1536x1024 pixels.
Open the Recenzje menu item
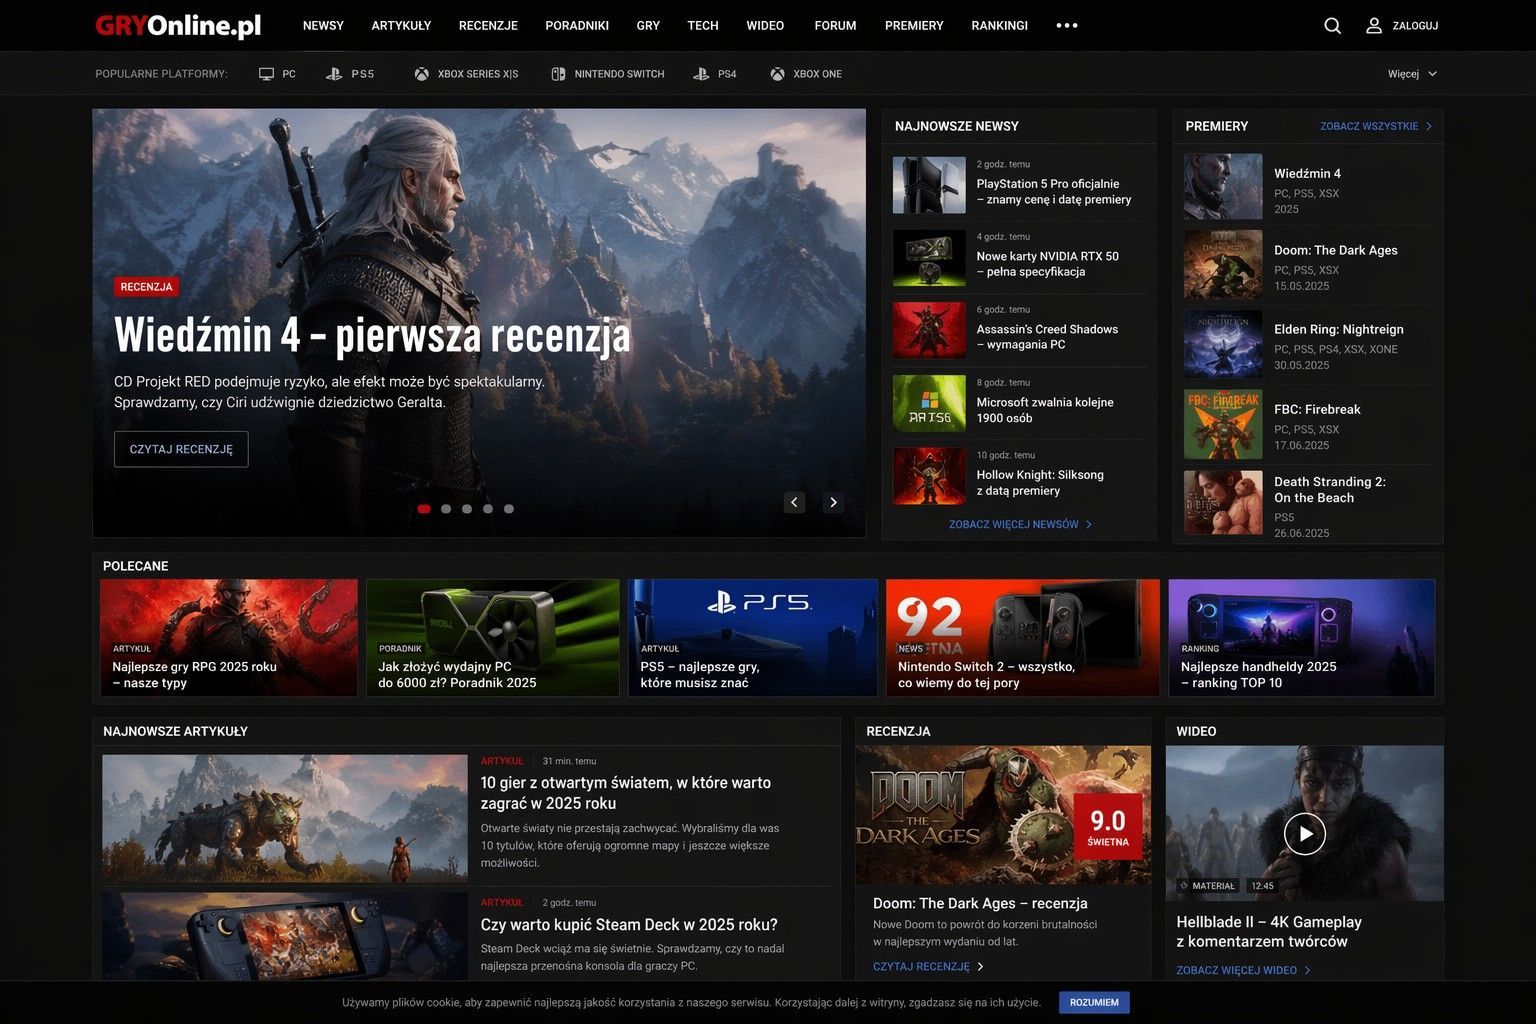(x=488, y=26)
